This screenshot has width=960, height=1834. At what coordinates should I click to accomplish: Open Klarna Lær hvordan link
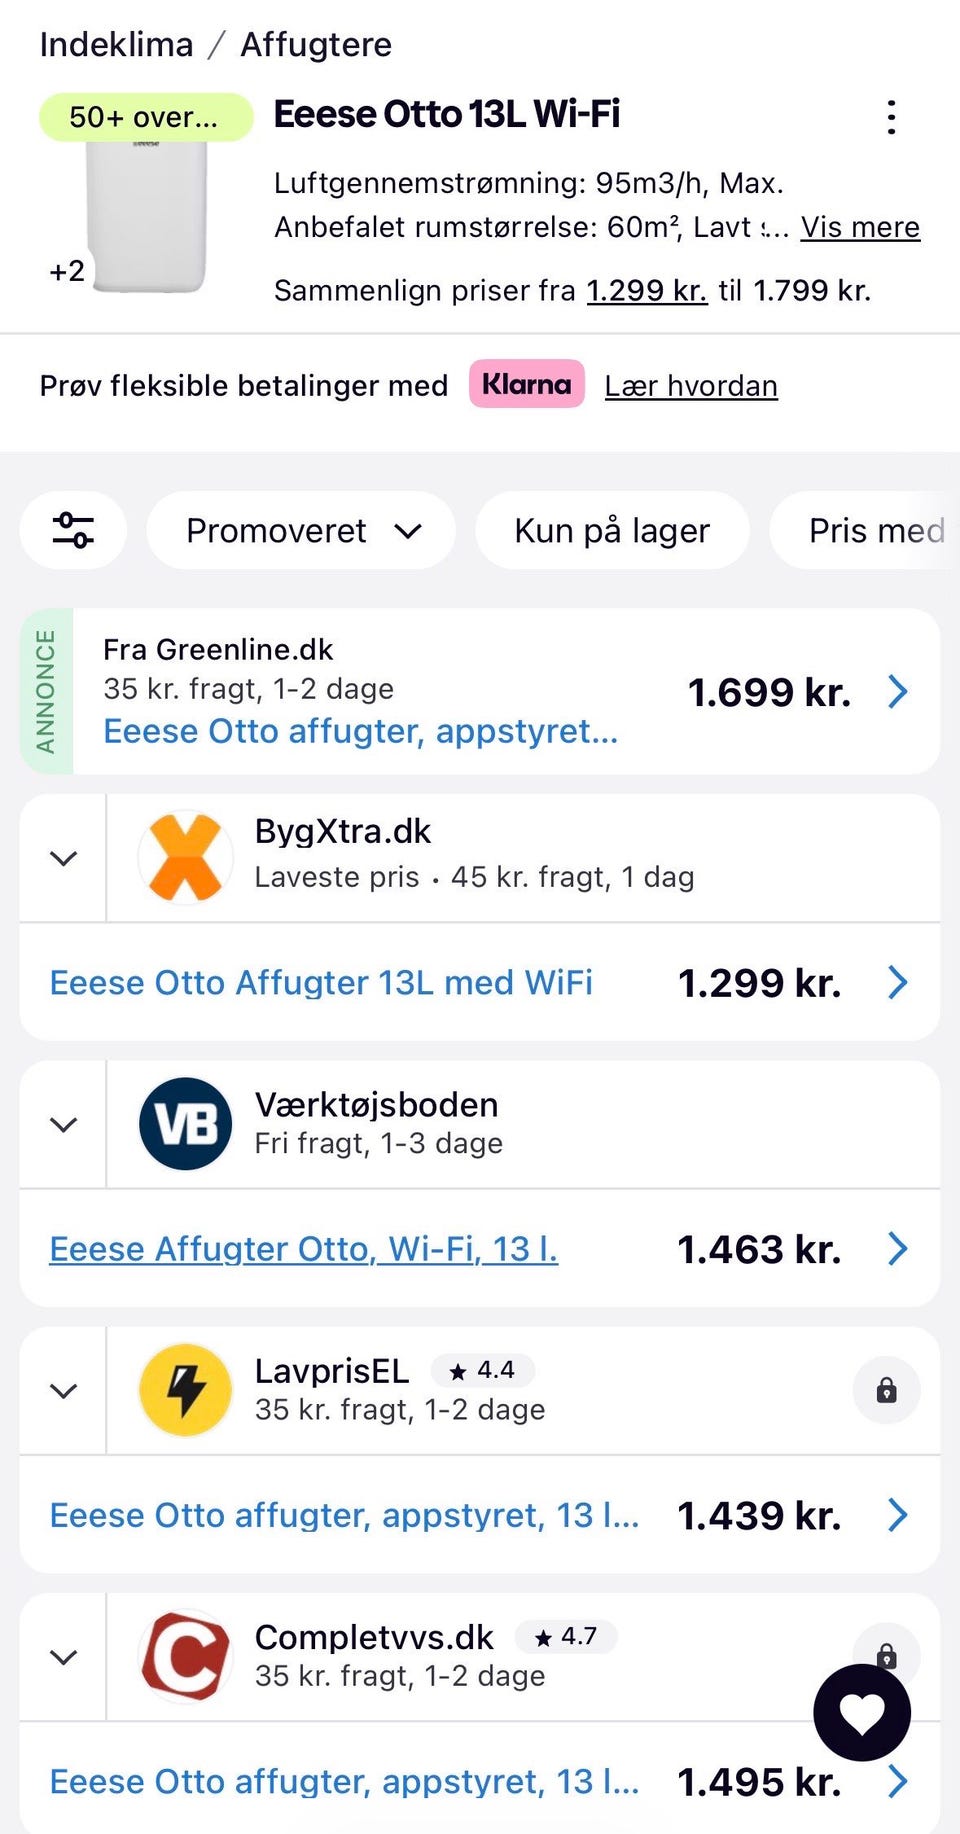pos(690,386)
